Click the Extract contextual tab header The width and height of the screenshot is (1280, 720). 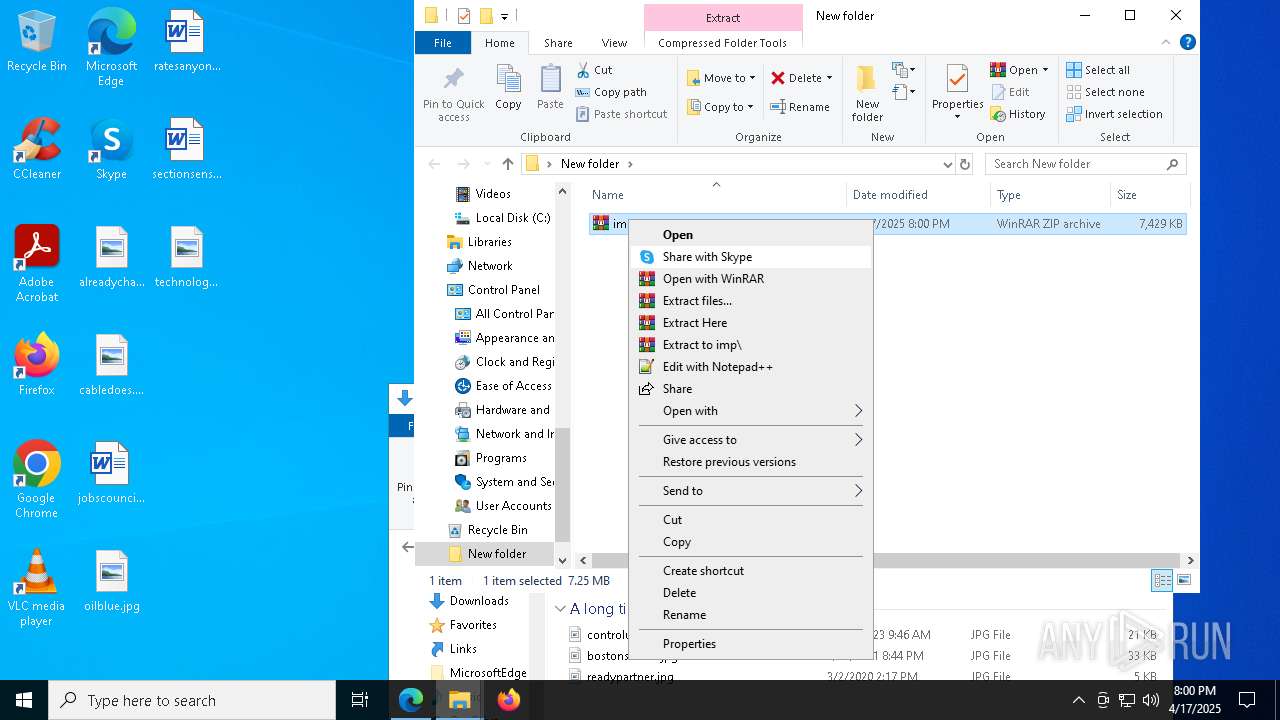[723, 18]
